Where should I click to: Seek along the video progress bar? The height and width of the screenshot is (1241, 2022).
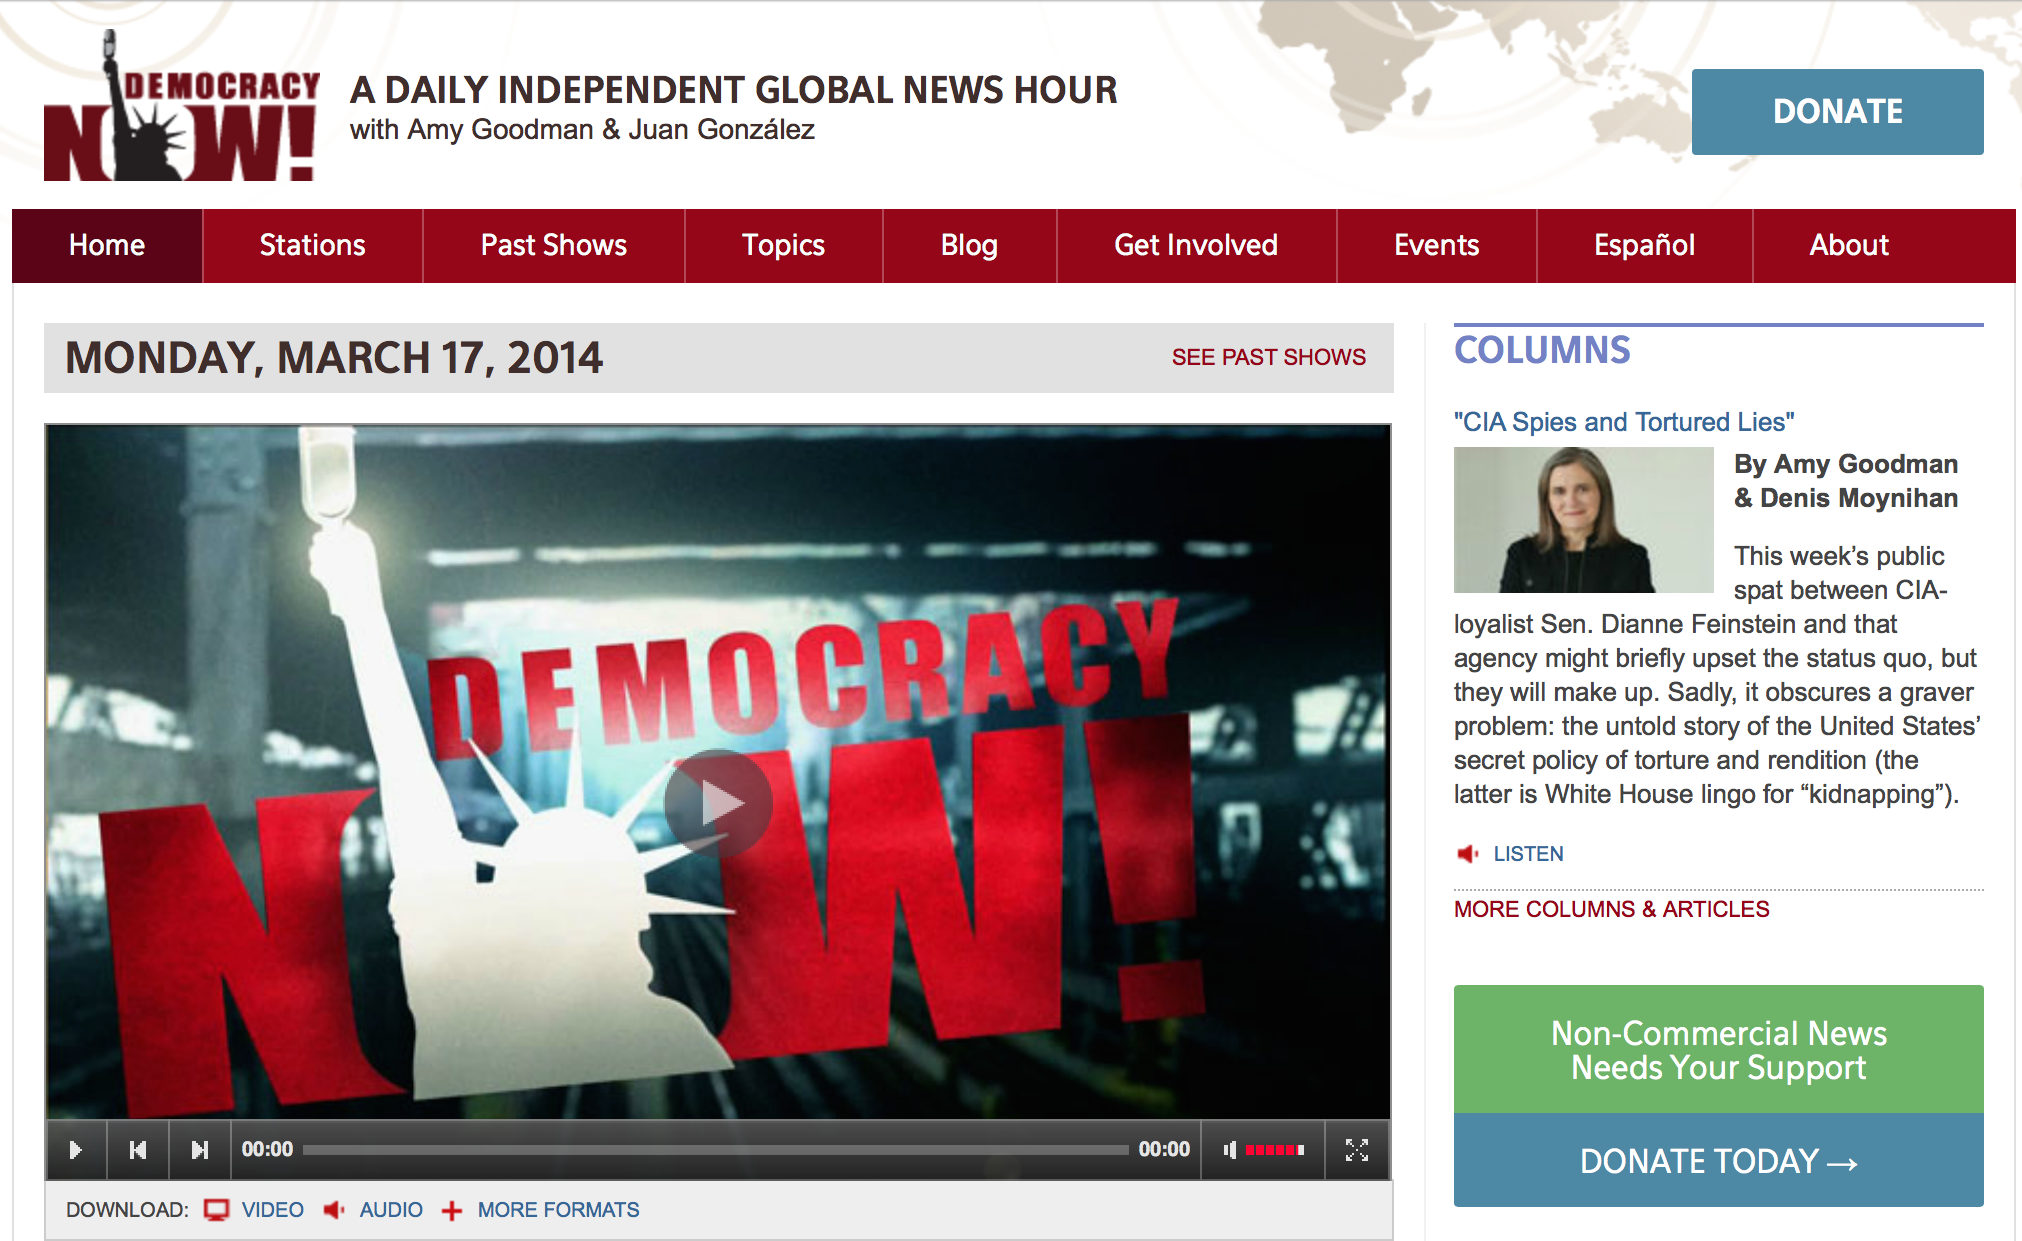tap(715, 1150)
